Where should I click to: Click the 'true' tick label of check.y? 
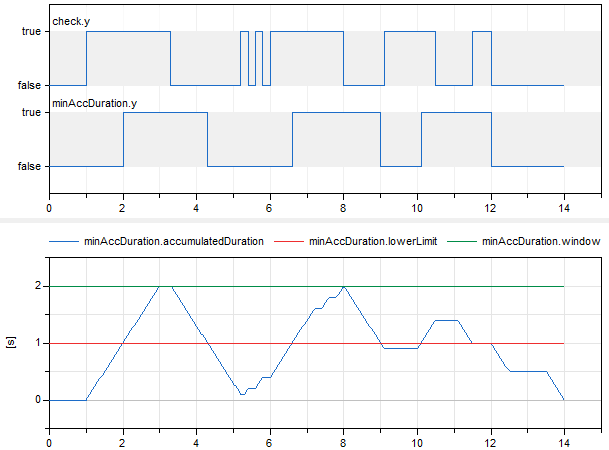click(31, 32)
